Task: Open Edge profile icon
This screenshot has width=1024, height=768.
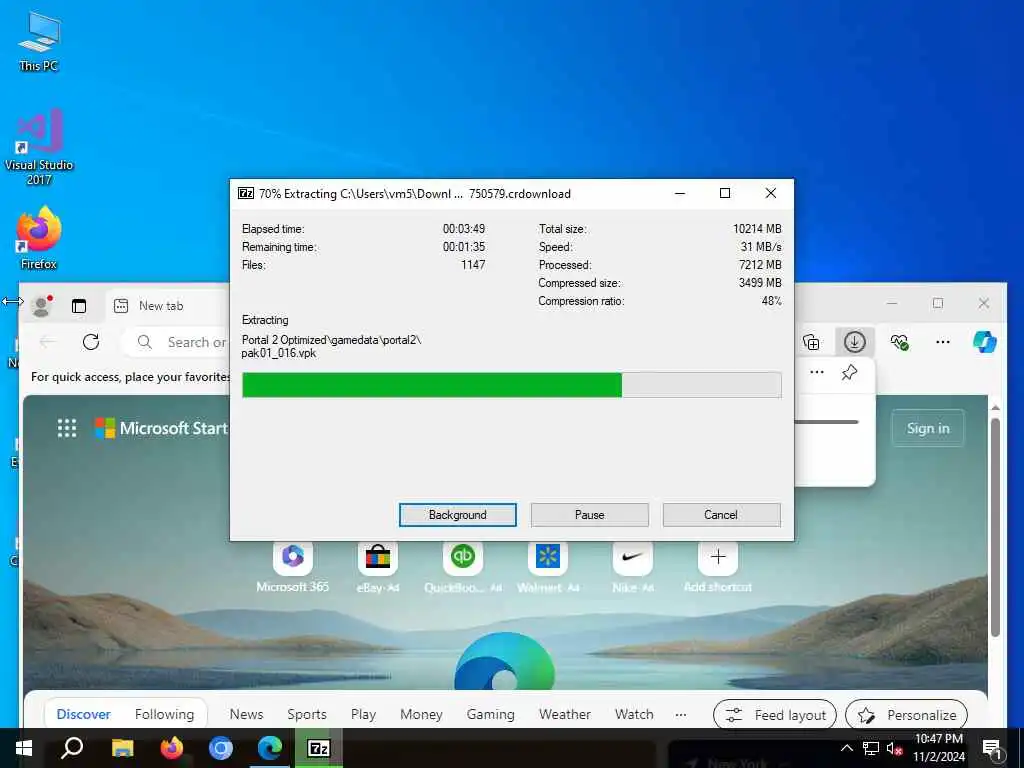Action: [42, 306]
